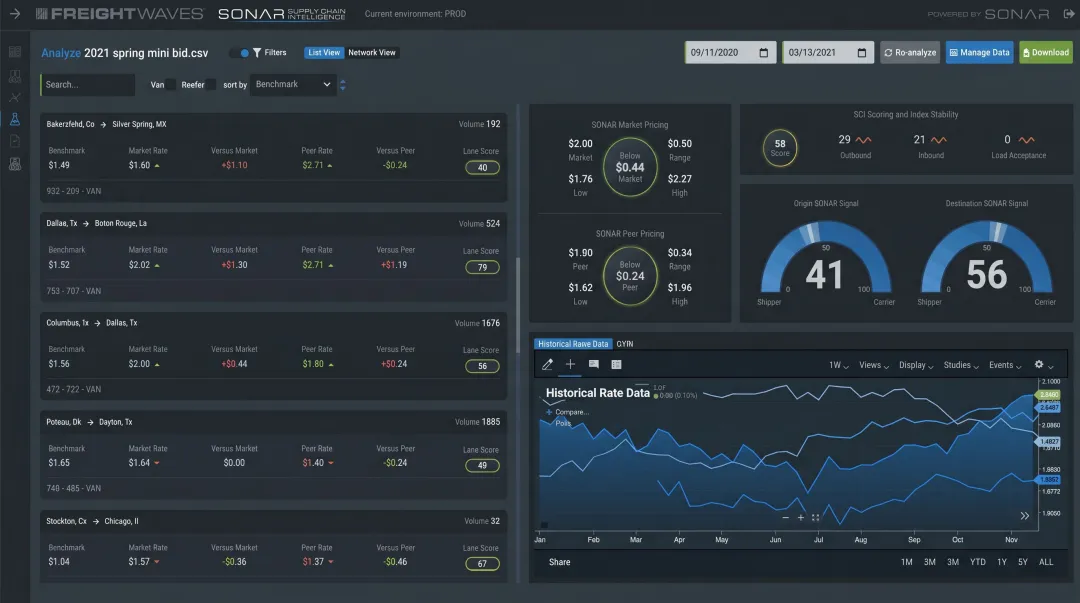Select the OYIN tab

pyautogui.click(x=625, y=344)
